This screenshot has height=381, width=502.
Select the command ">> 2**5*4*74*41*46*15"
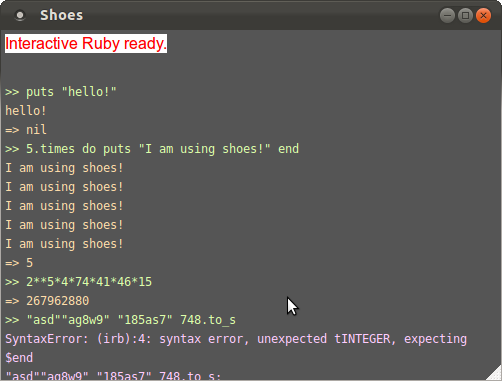pos(78,282)
